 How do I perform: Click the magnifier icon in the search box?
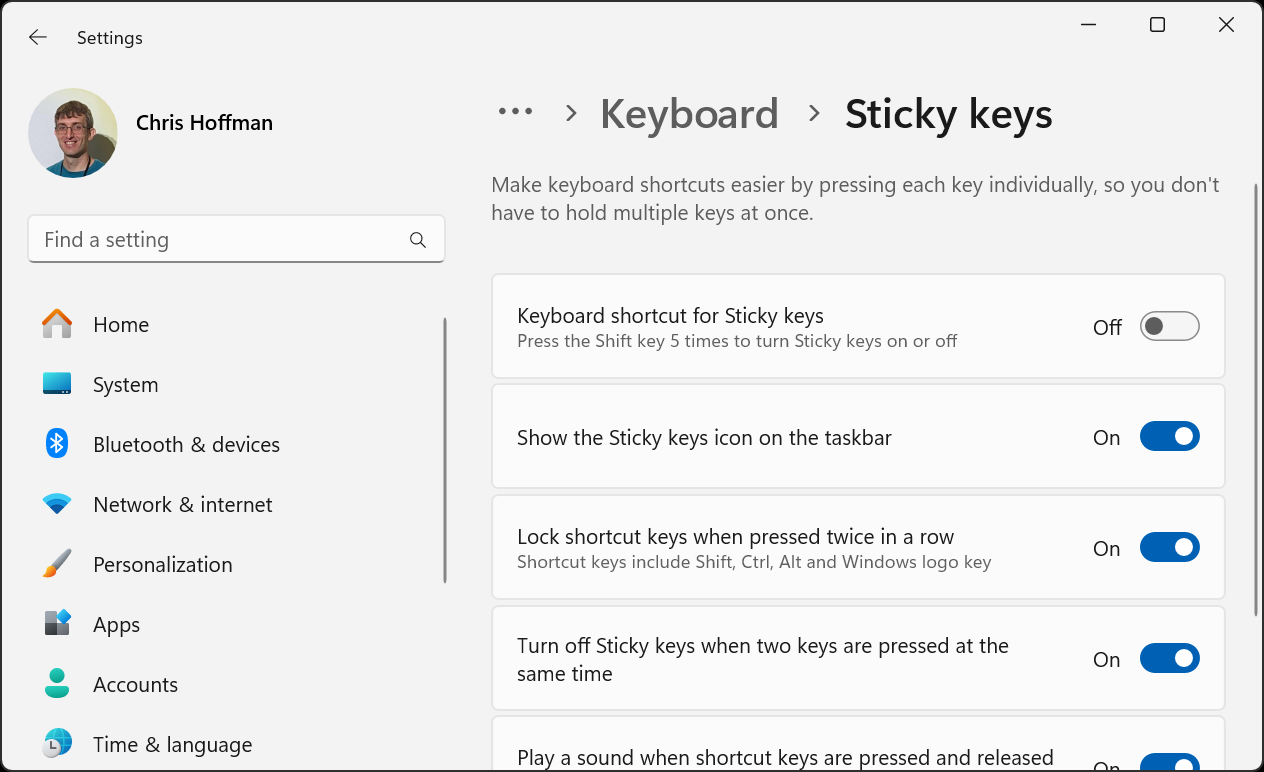click(x=417, y=239)
